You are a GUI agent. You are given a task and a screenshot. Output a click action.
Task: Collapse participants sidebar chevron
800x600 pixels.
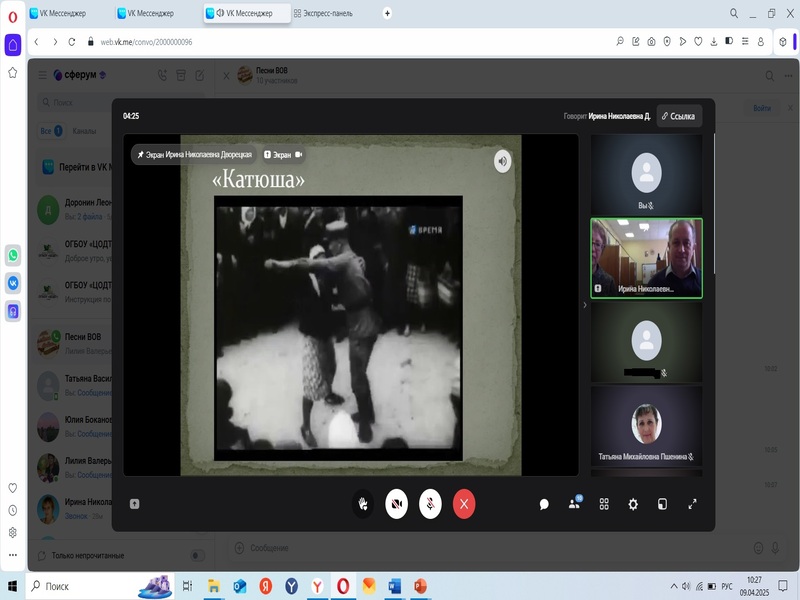point(585,305)
